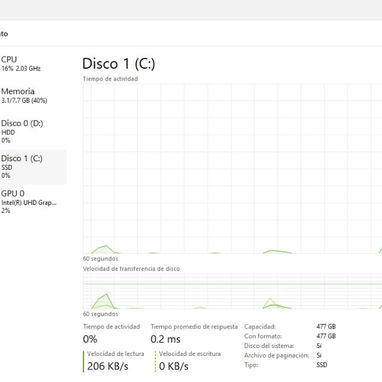Click the Capacidad 477 GB value

pyautogui.click(x=326, y=327)
